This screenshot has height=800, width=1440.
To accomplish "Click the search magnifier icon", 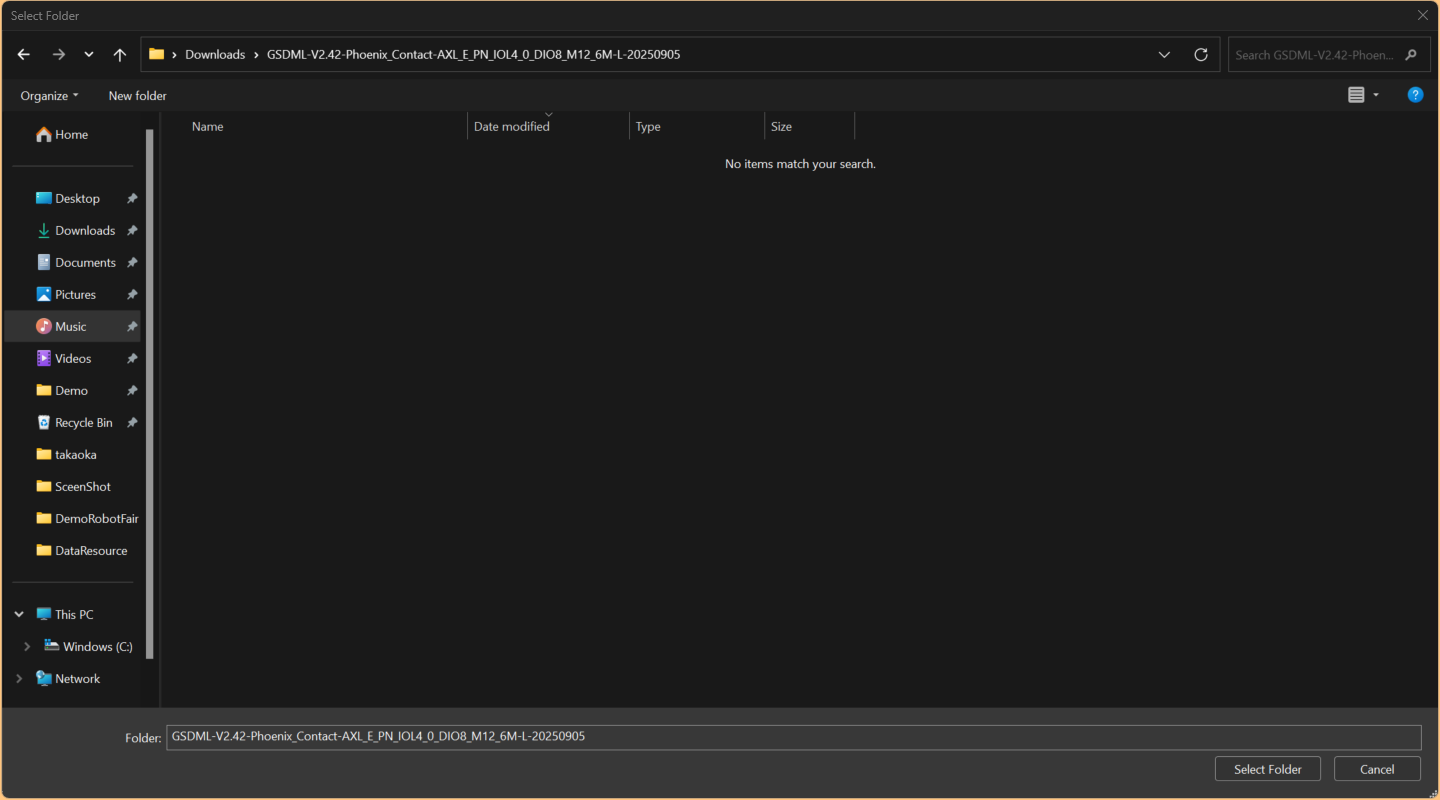I will (1411, 55).
